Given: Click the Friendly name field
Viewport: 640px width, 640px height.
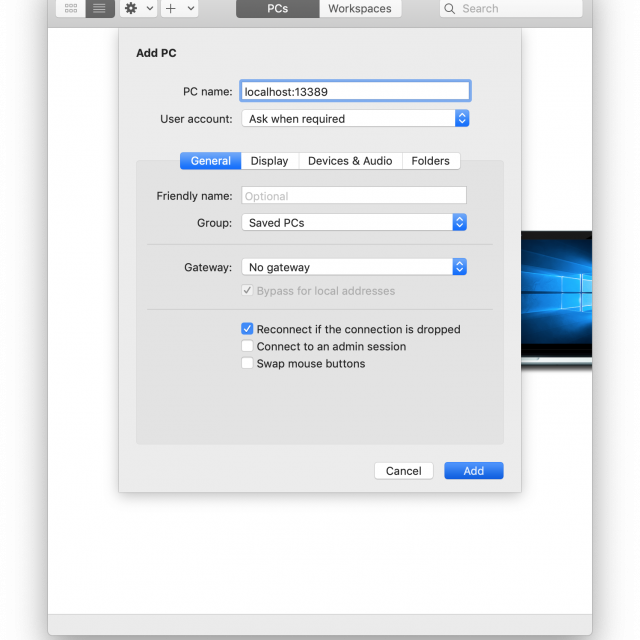Looking at the screenshot, I should pyautogui.click(x=354, y=196).
